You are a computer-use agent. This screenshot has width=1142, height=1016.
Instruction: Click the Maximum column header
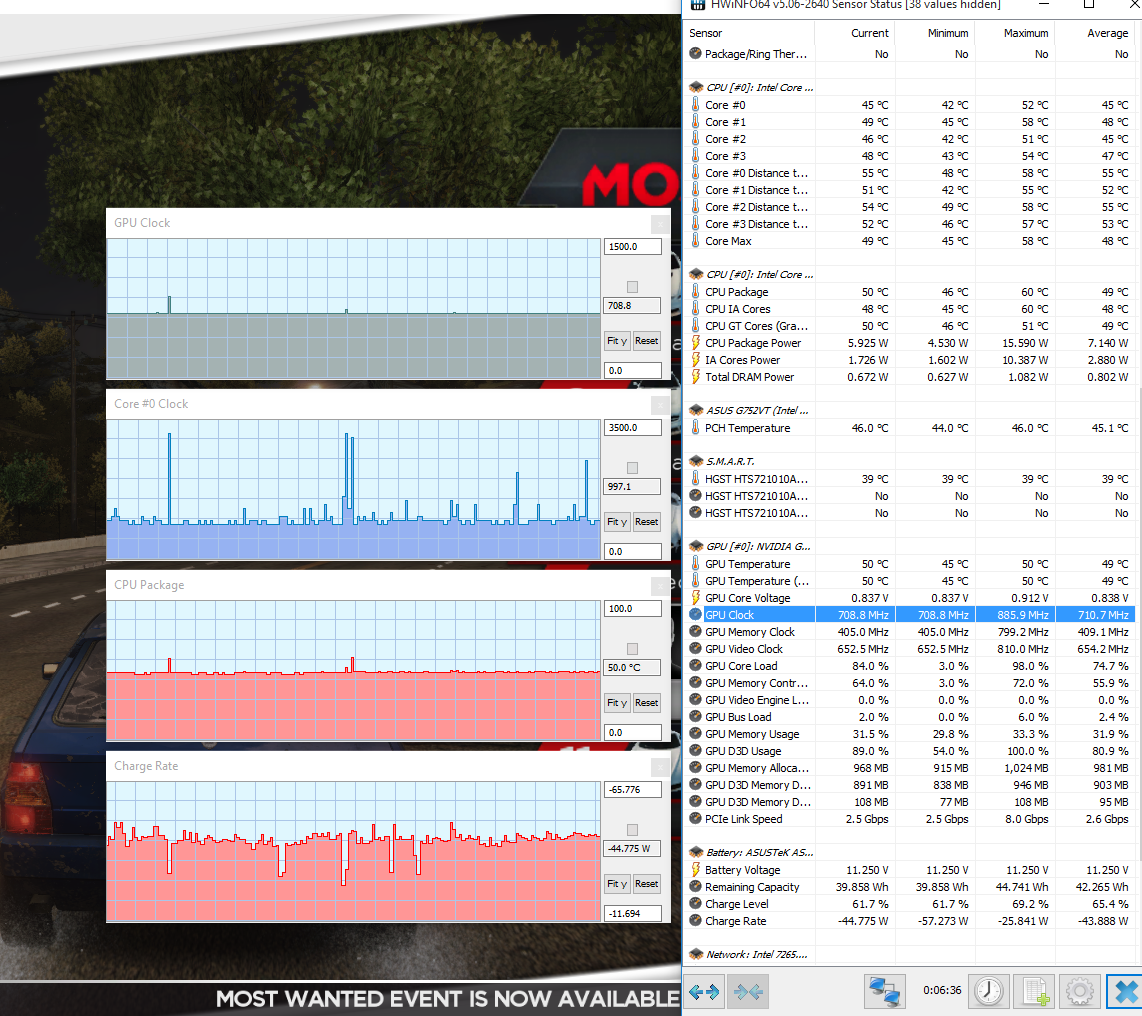point(1015,33)
